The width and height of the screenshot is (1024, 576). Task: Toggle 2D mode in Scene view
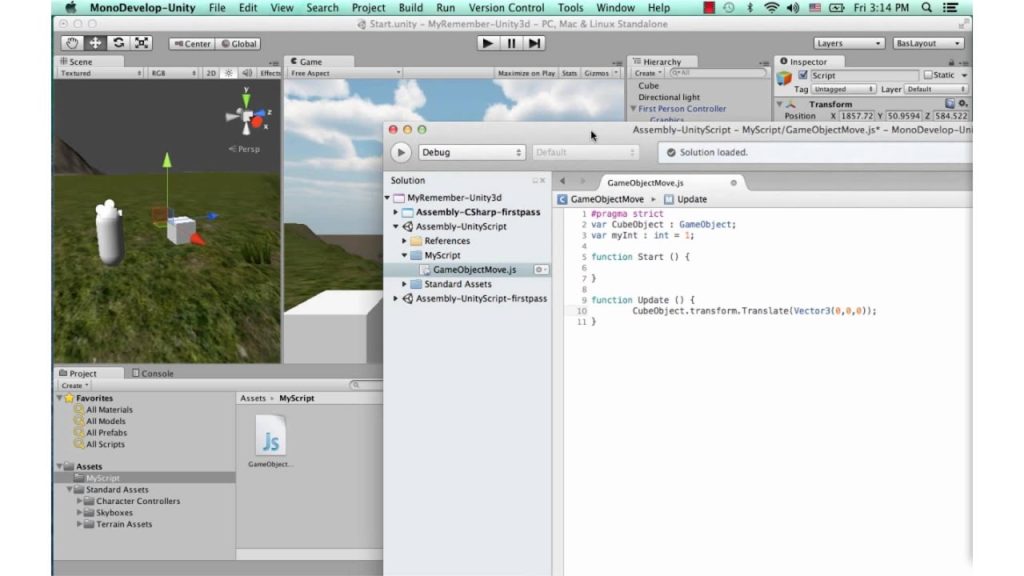point(211,73)
